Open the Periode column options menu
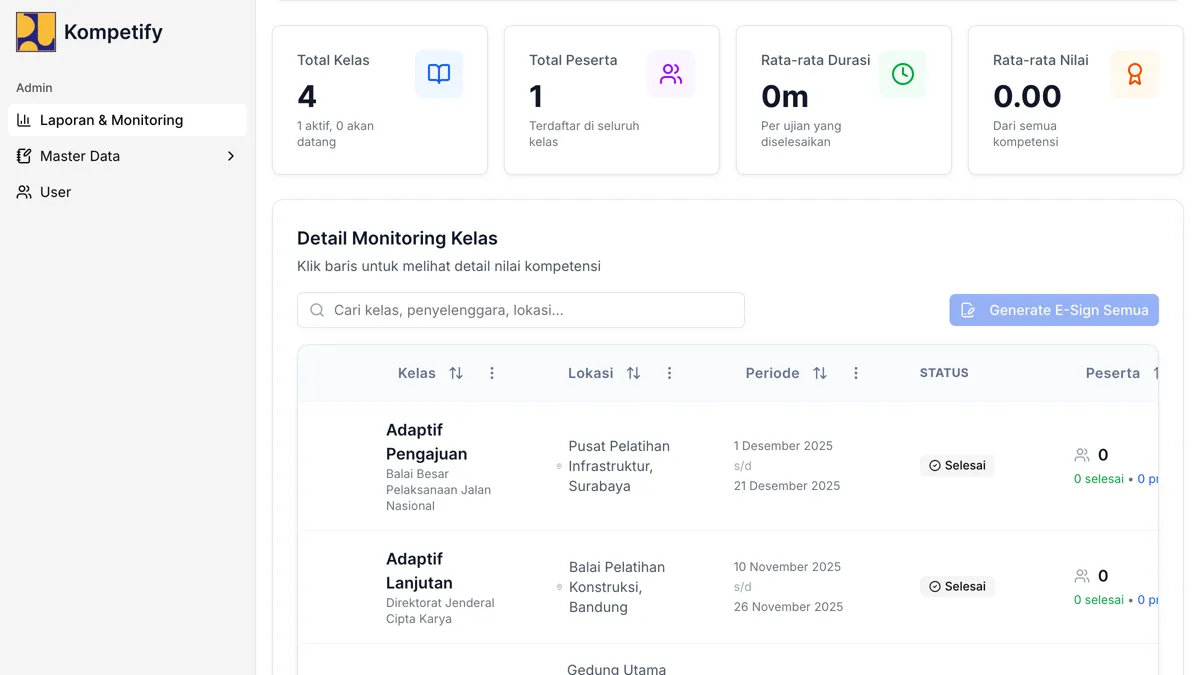 855,373
